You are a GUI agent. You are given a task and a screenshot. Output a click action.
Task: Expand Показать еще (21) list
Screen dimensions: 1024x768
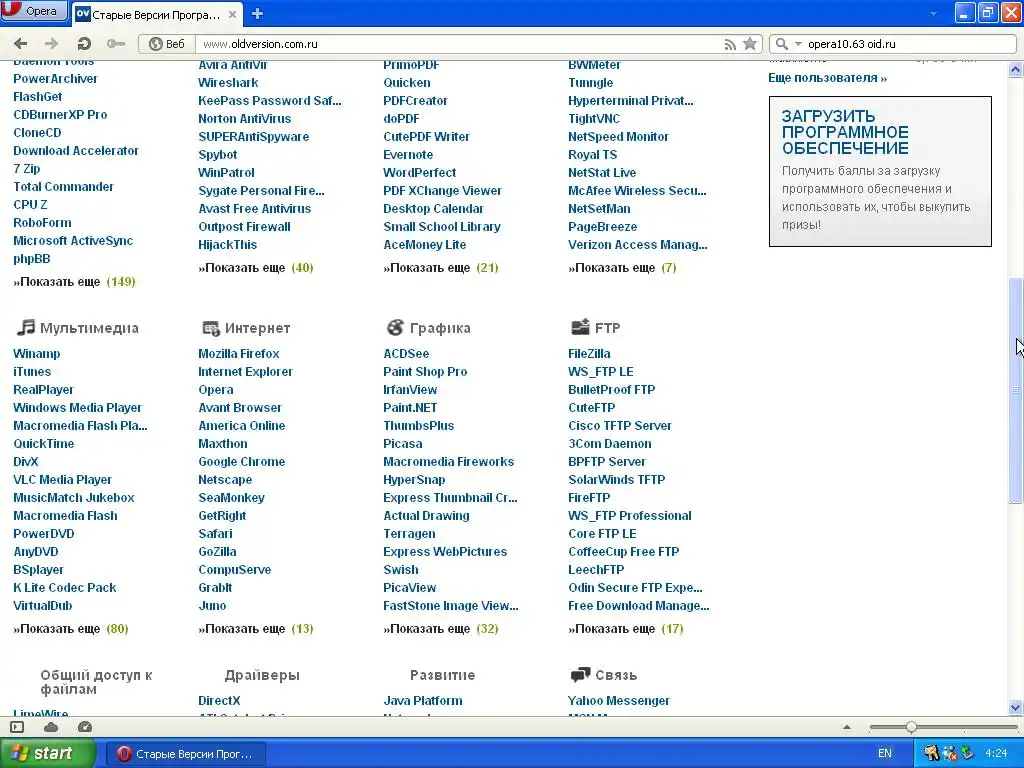[x=441, y=268]
